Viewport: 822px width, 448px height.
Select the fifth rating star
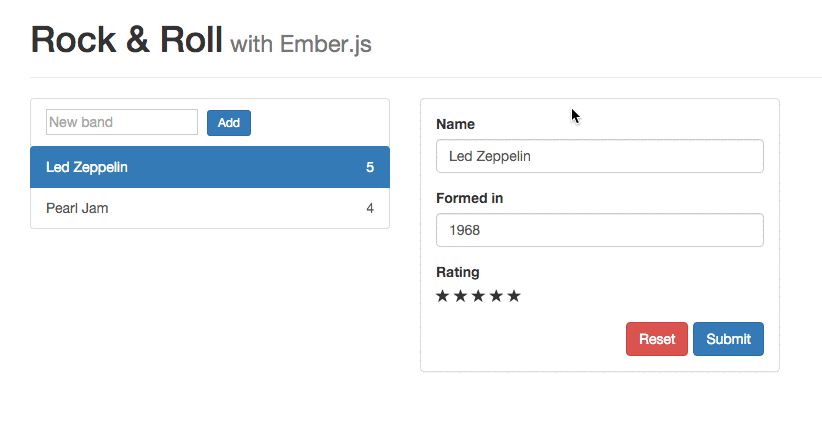[x=514, y=296]
